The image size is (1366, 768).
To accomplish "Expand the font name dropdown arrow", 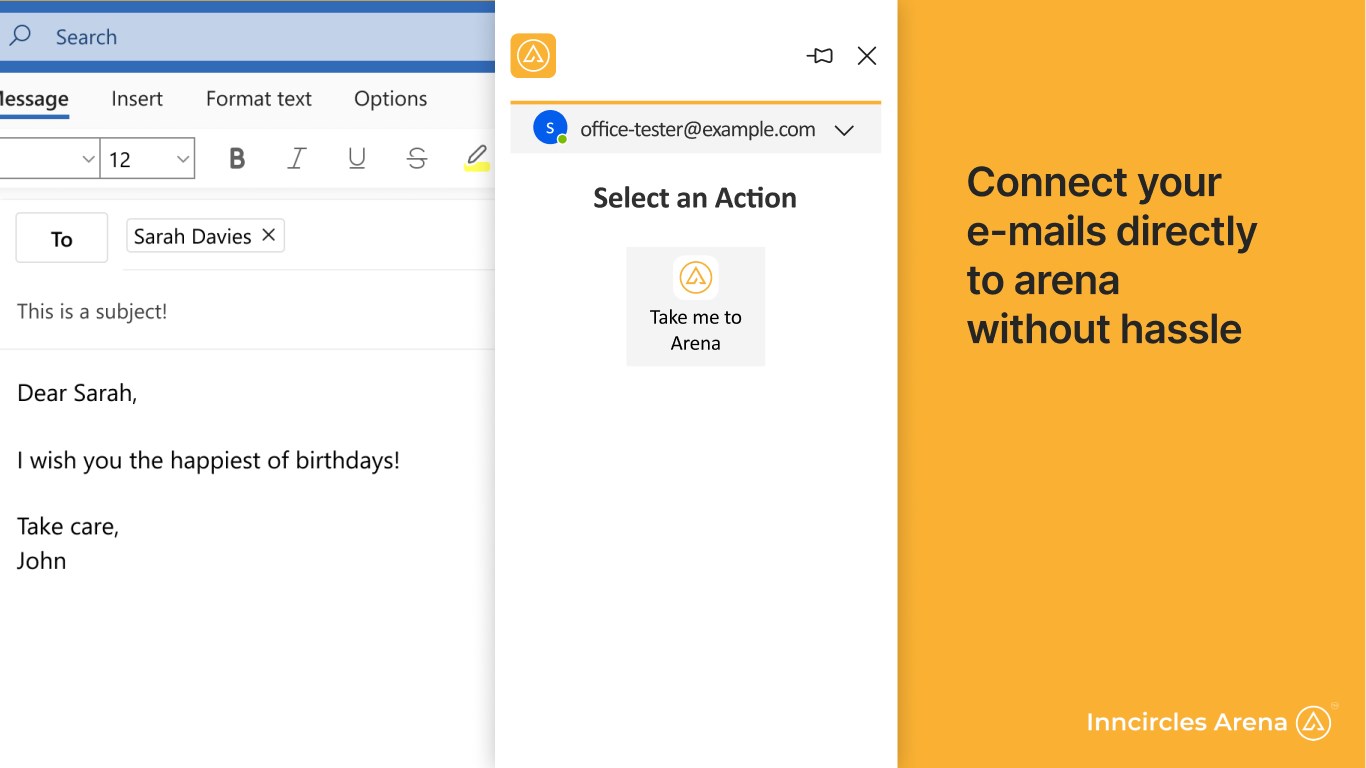I will (x=88, y=159).
